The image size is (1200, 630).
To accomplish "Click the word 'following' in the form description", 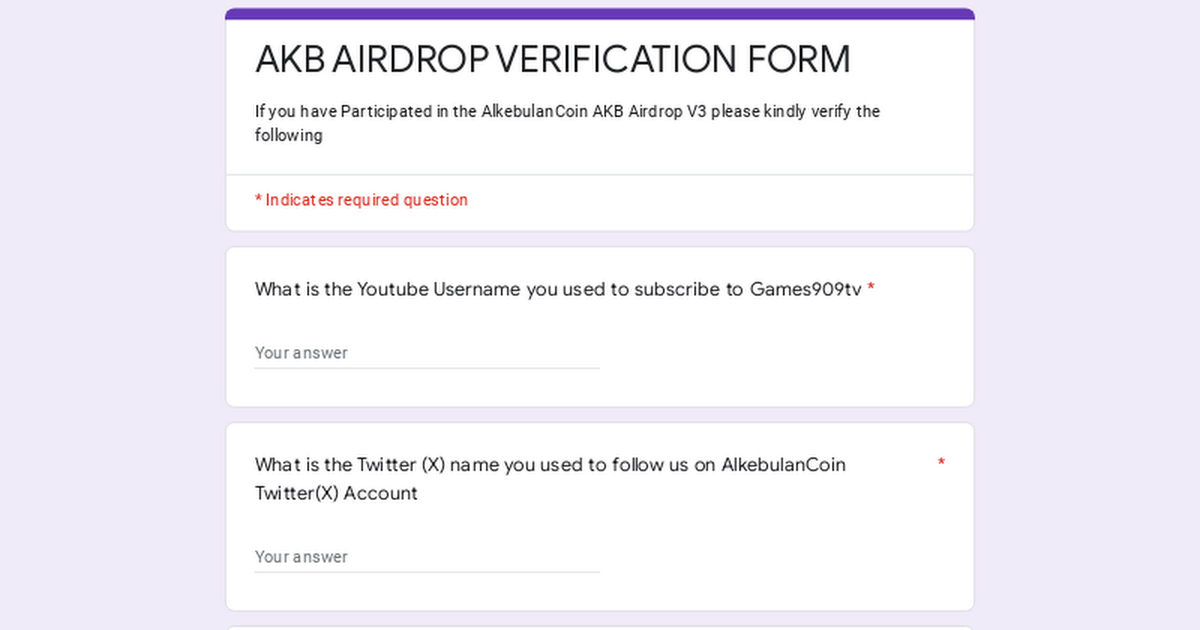I will (289, 135).
